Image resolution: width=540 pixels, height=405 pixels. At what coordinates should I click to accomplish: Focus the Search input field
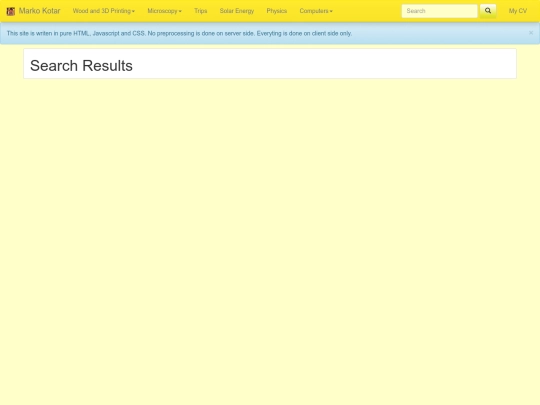pyautogui.click(x=439, y=11)
